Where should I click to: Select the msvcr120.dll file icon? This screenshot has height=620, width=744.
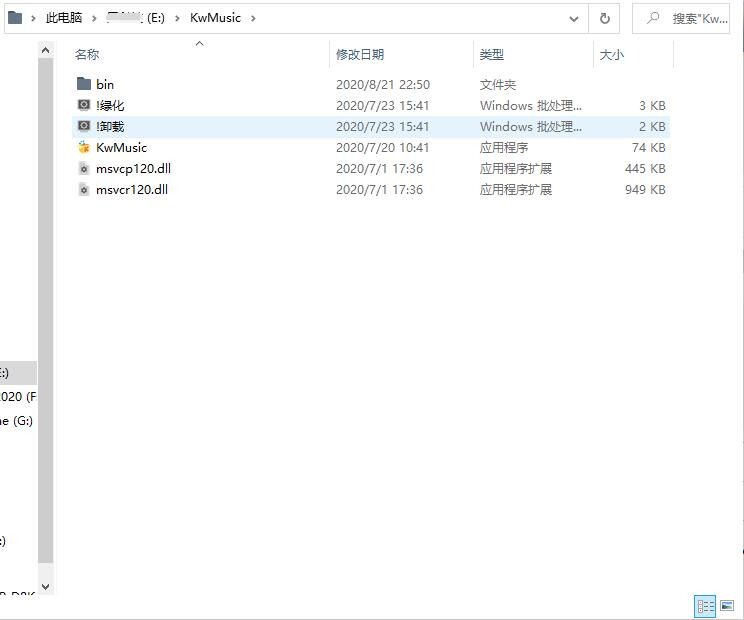point(84,190)
